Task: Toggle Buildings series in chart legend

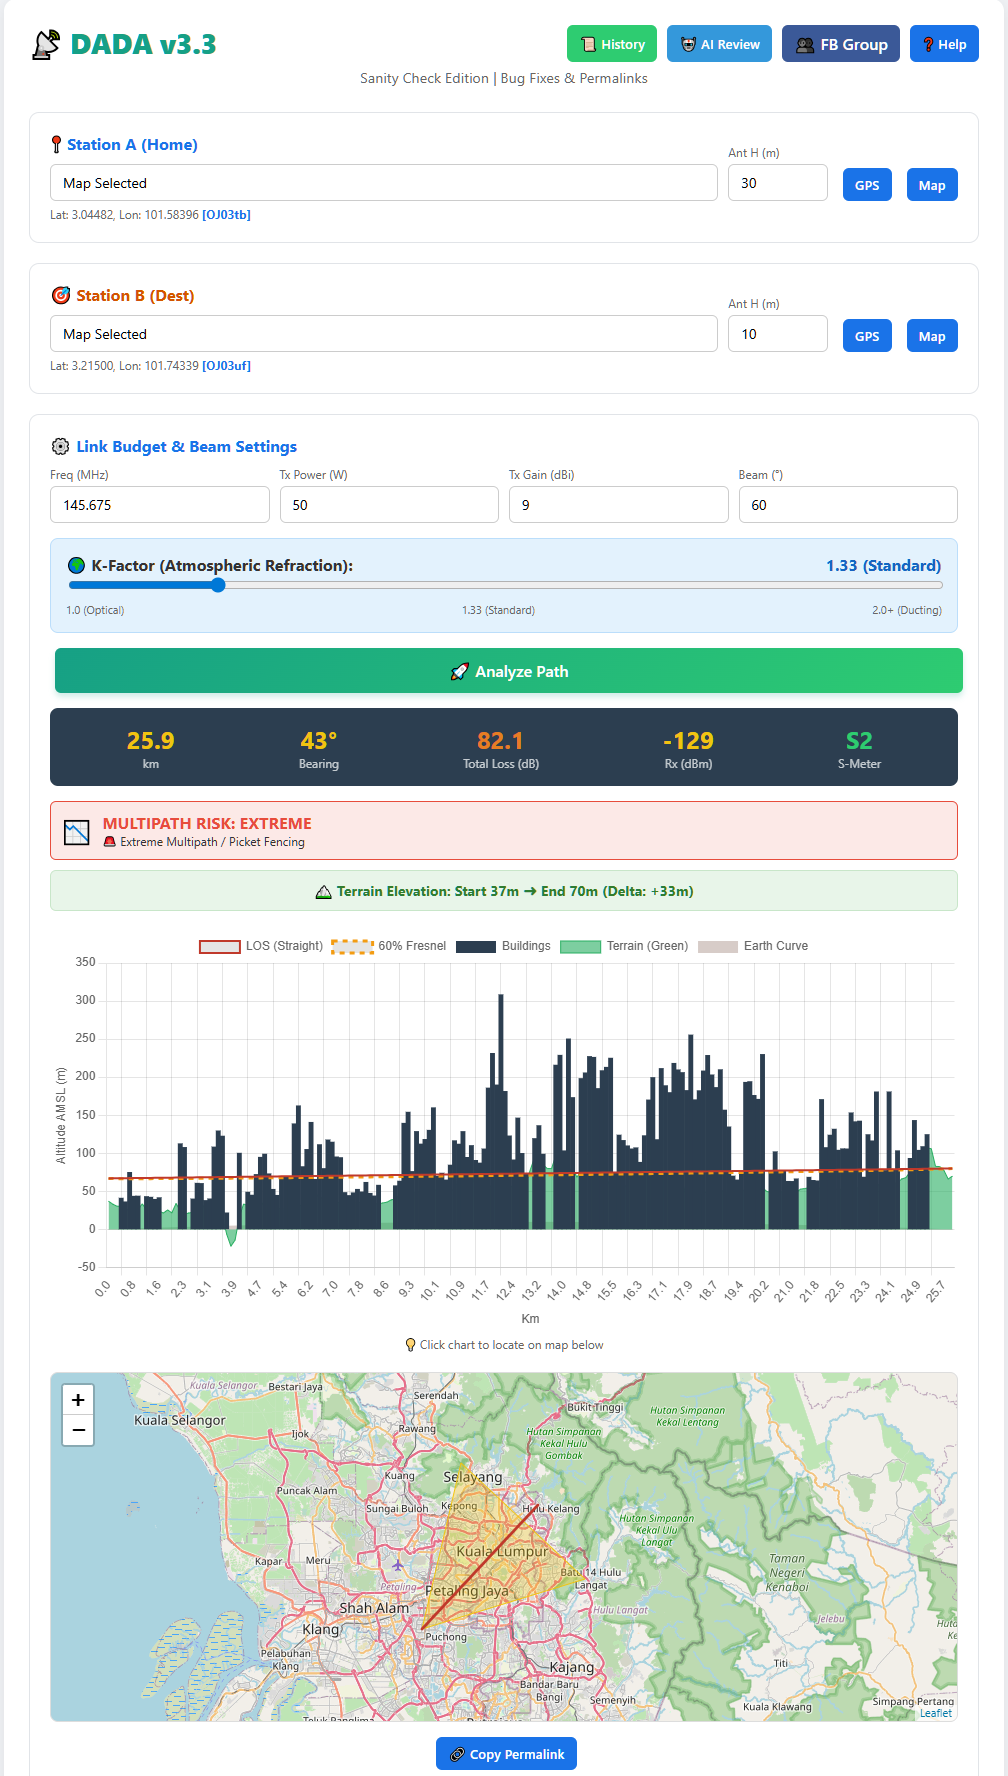Action: [503, 946]
